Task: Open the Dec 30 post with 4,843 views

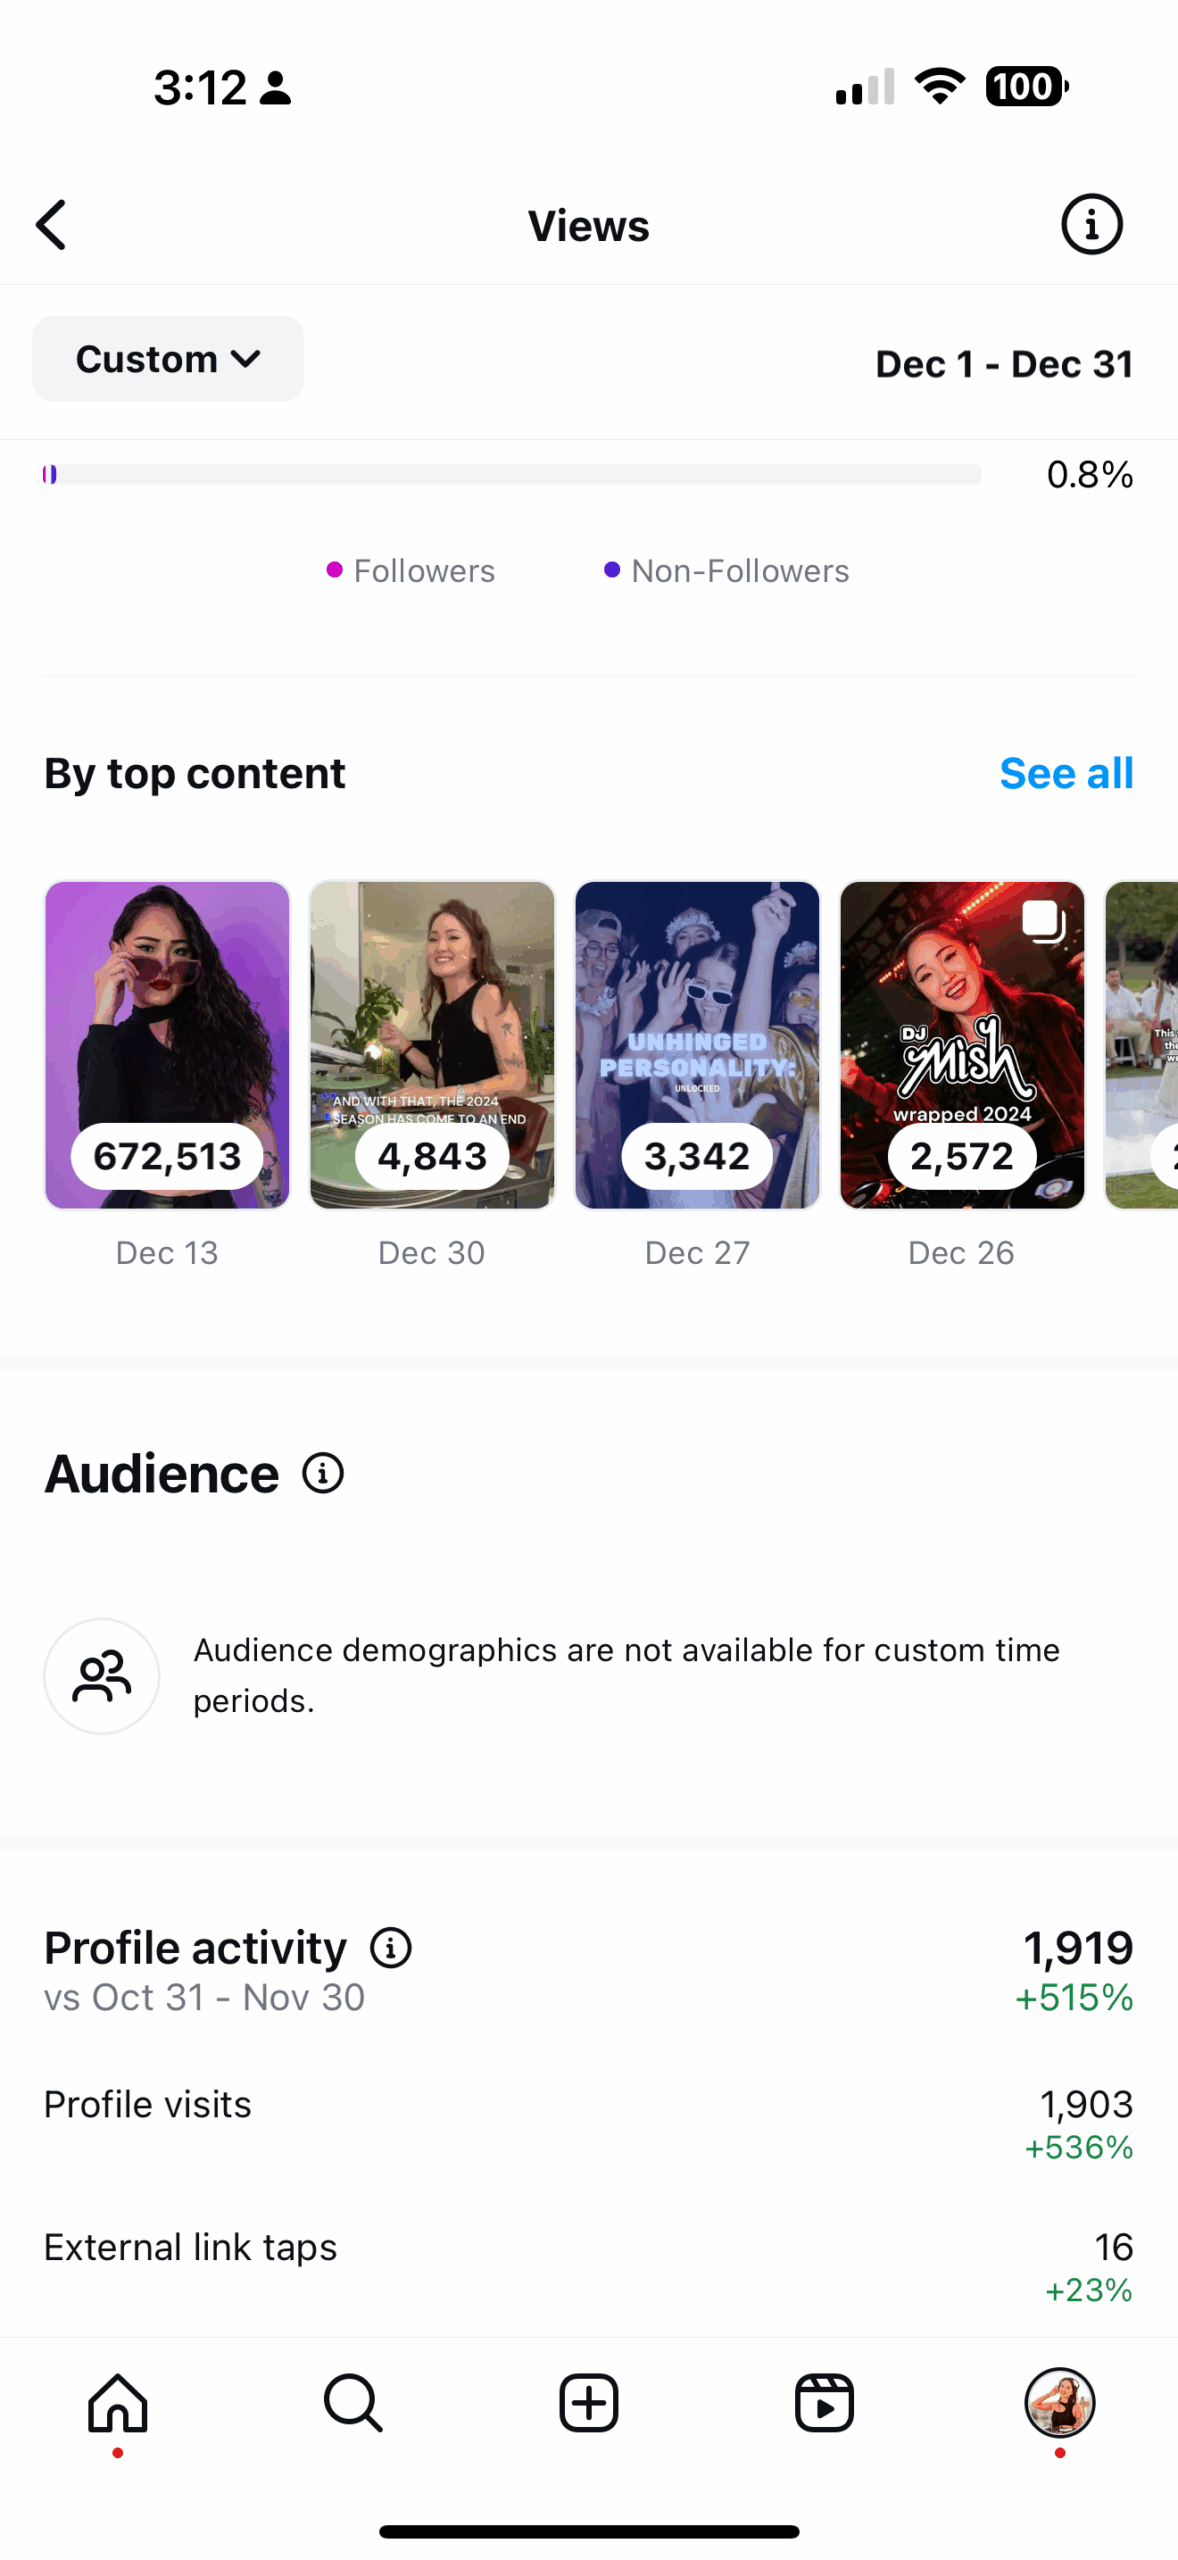Action: click(432, 1044)
